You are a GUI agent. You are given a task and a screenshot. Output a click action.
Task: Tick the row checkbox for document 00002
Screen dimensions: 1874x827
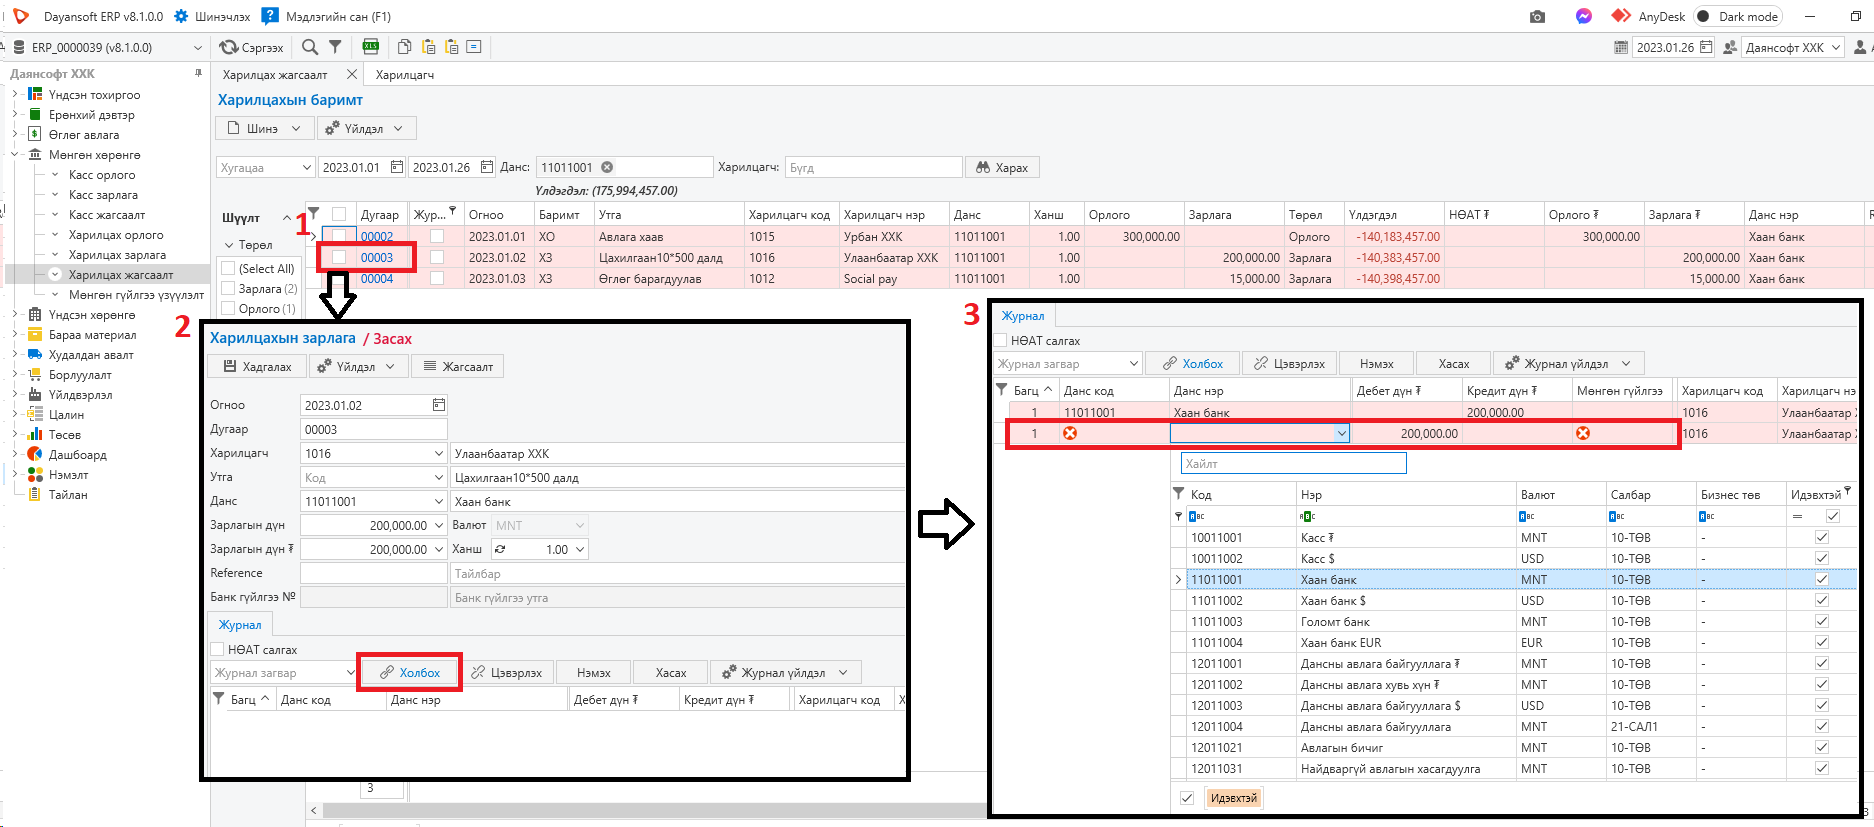(x=339, y=236)
